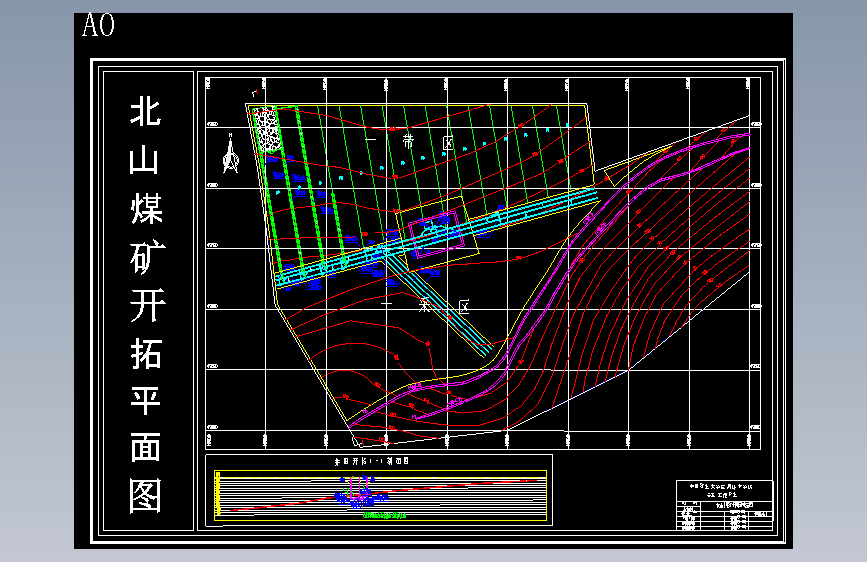Click the section view heading above the profile

click(372, 461)
